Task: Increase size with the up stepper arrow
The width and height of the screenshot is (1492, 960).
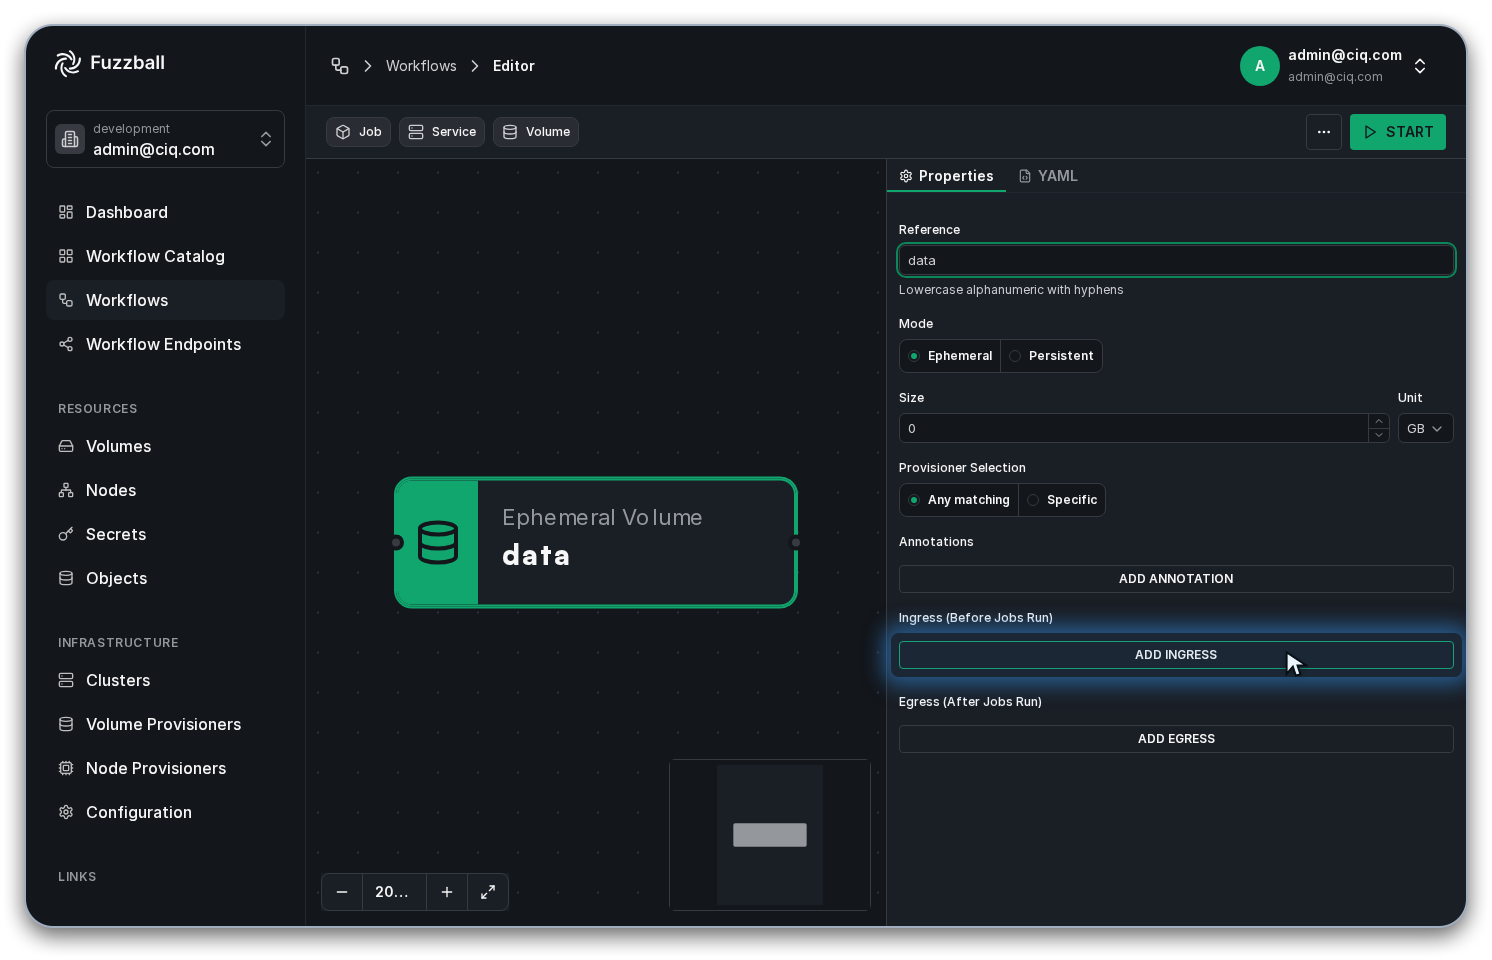Action: [1379, 421]
